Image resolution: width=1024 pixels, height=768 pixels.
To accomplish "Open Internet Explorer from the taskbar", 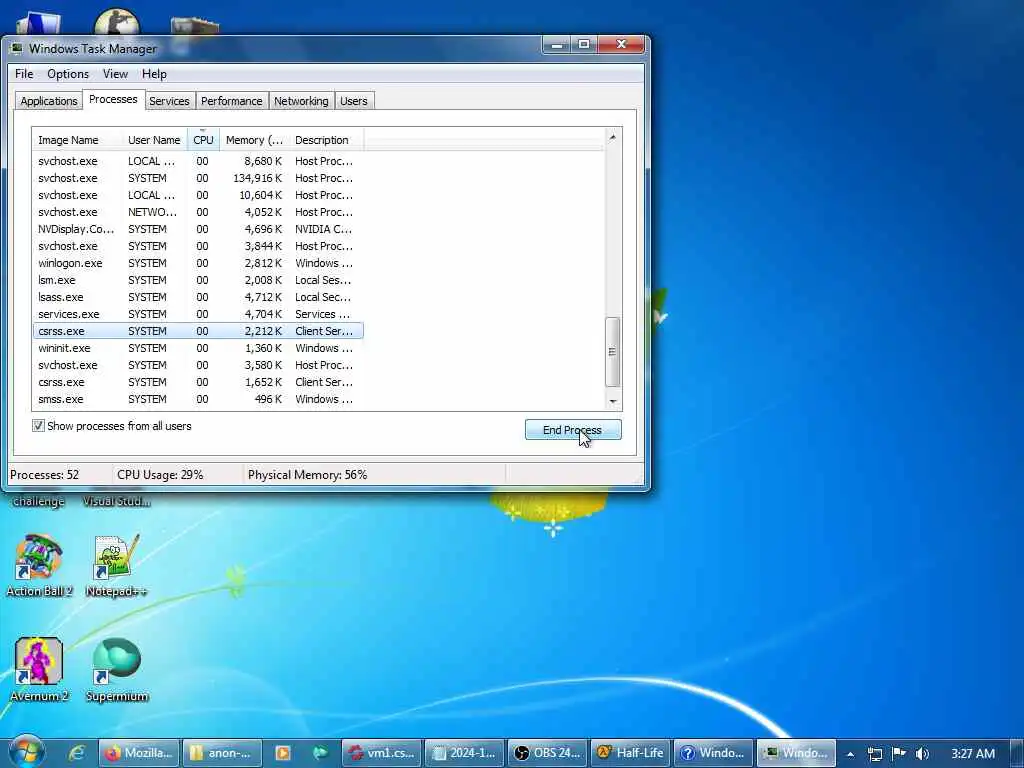I will [76, 753].
